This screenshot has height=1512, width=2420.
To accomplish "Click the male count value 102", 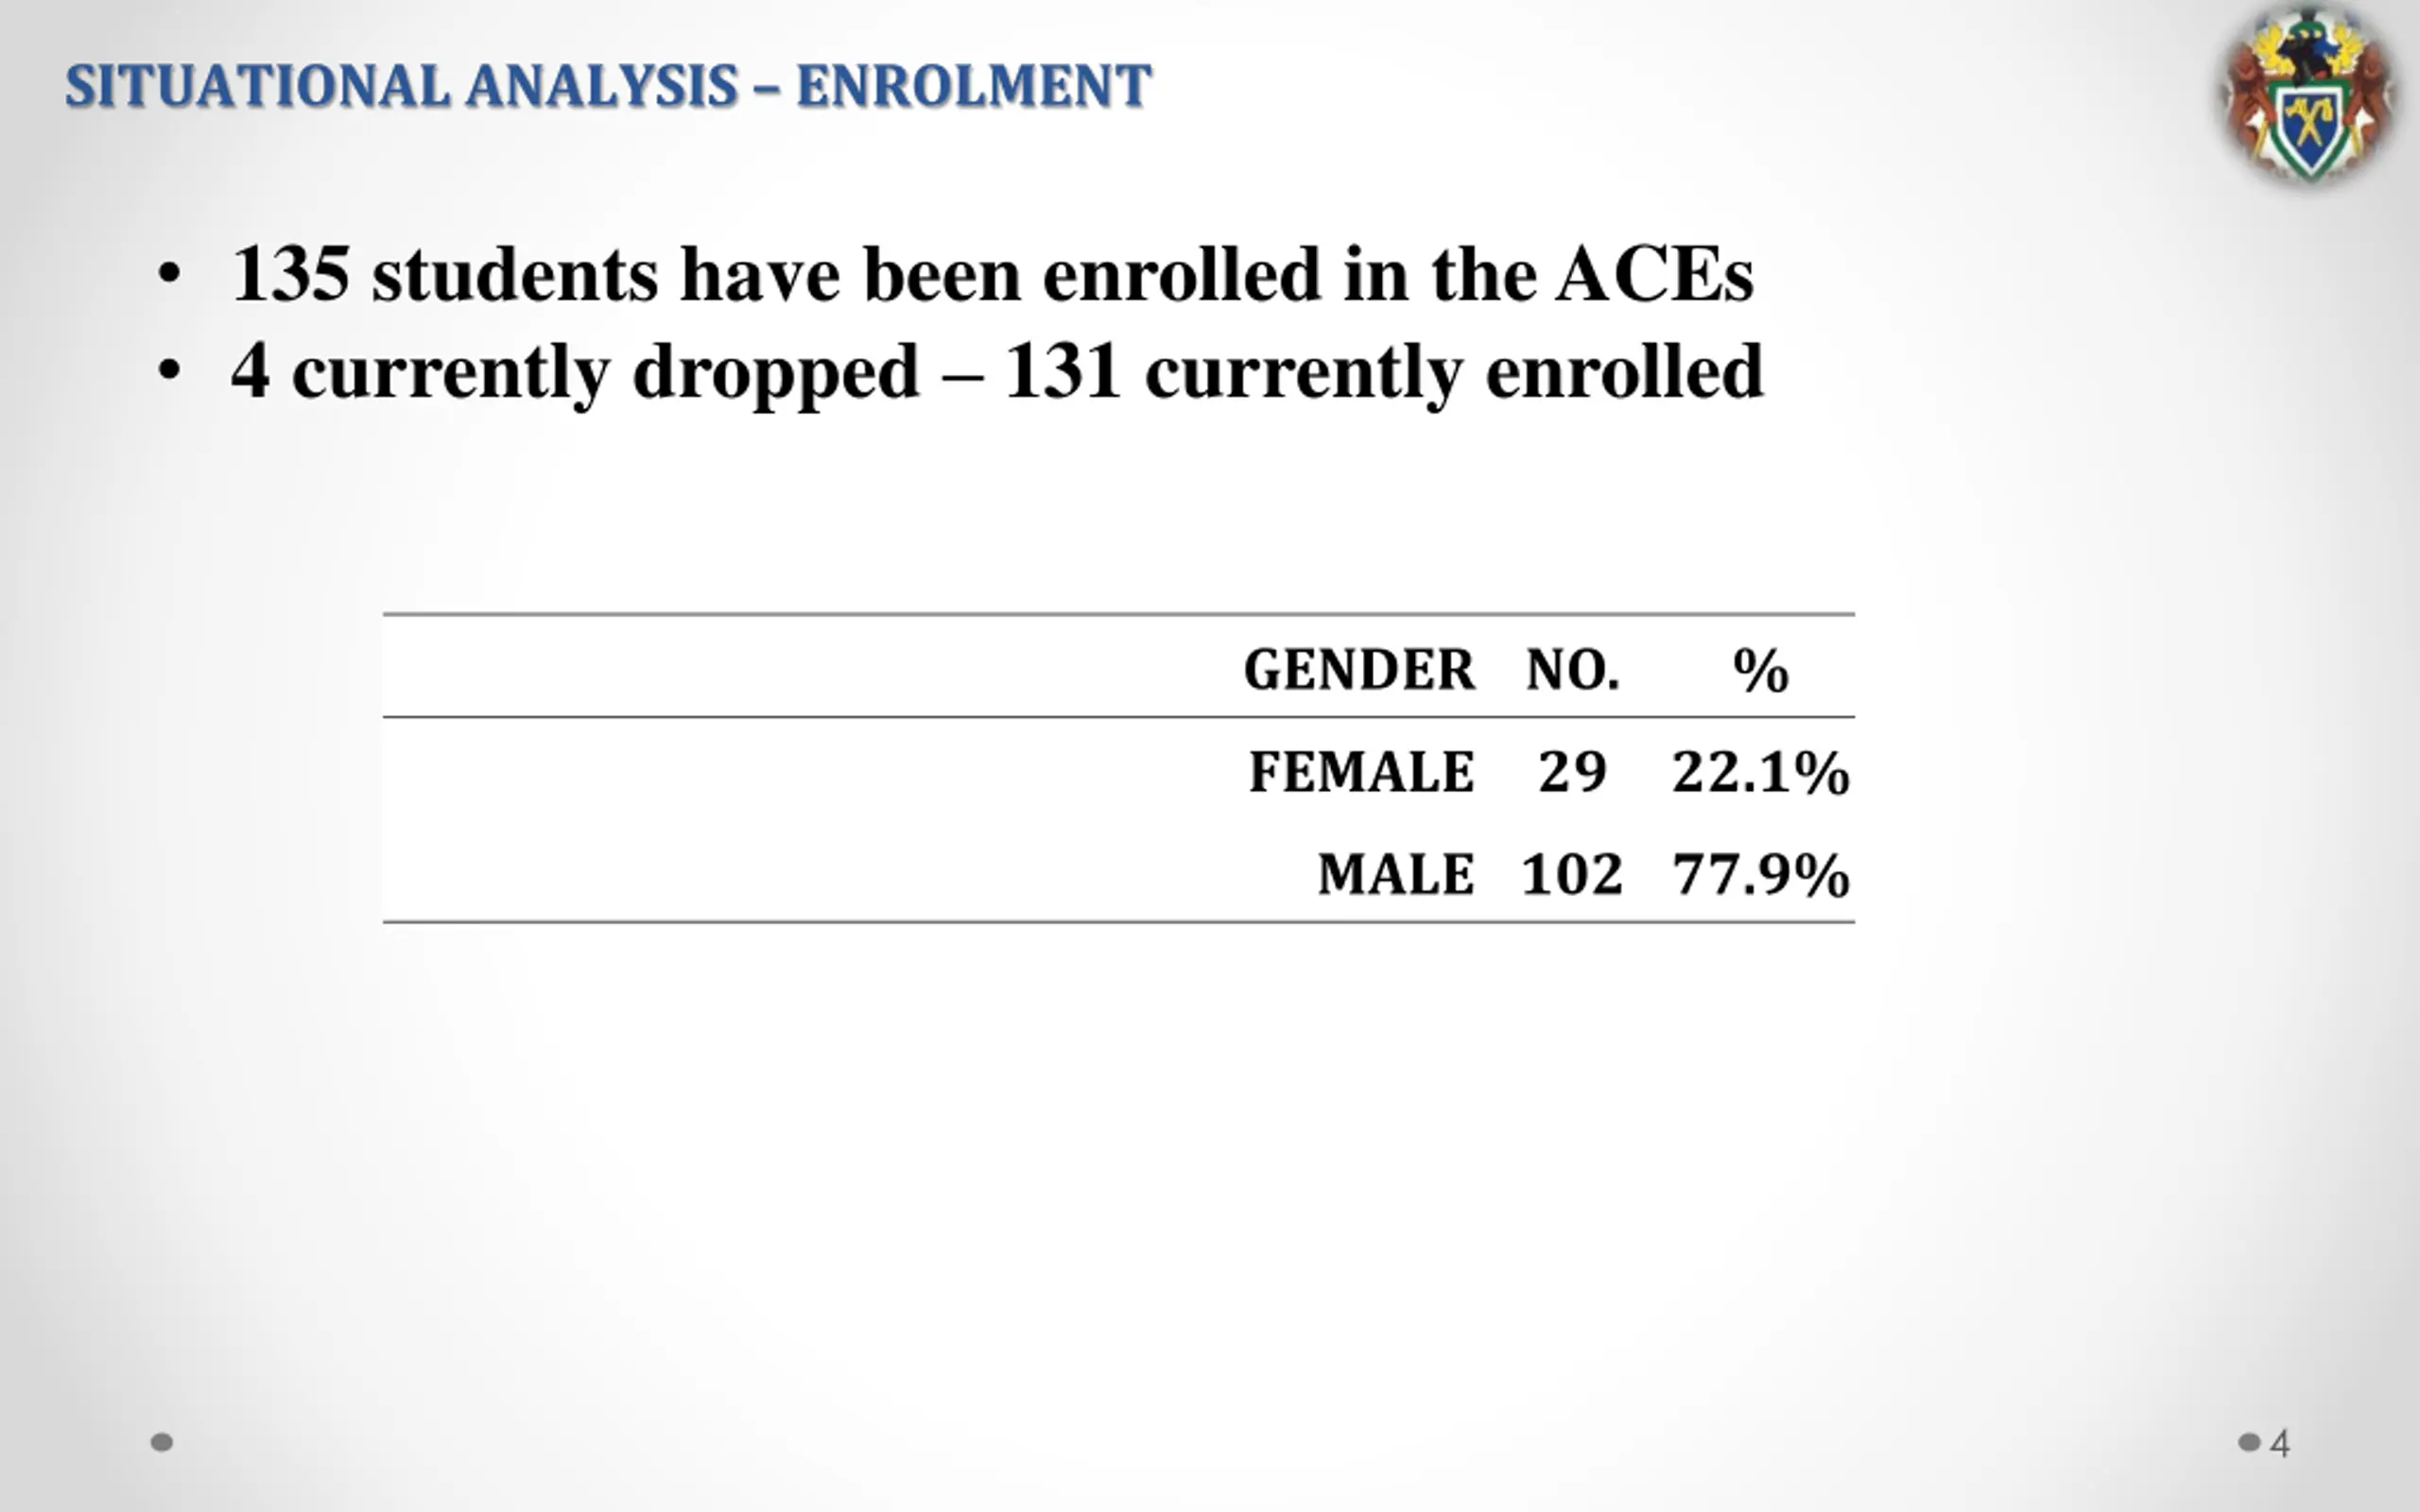I will [x=1572, y=874].
